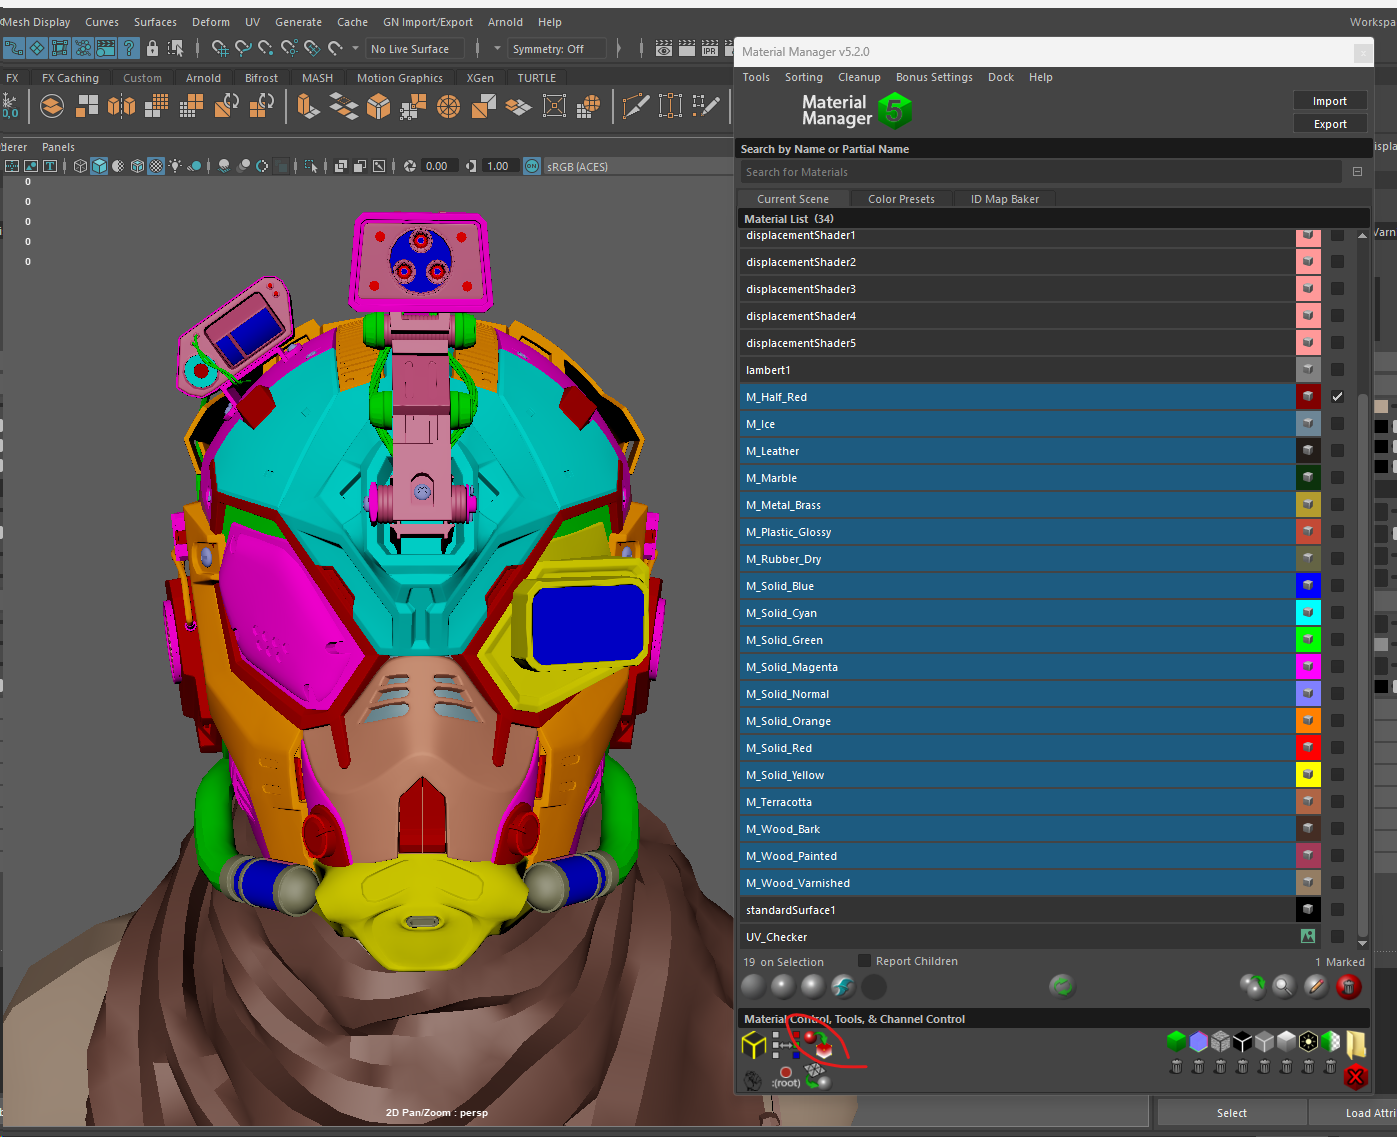This screenshot has height=1137, width=1397.
Task: Toggle use all lights bulb icon
Action: (x=175, y=166)
